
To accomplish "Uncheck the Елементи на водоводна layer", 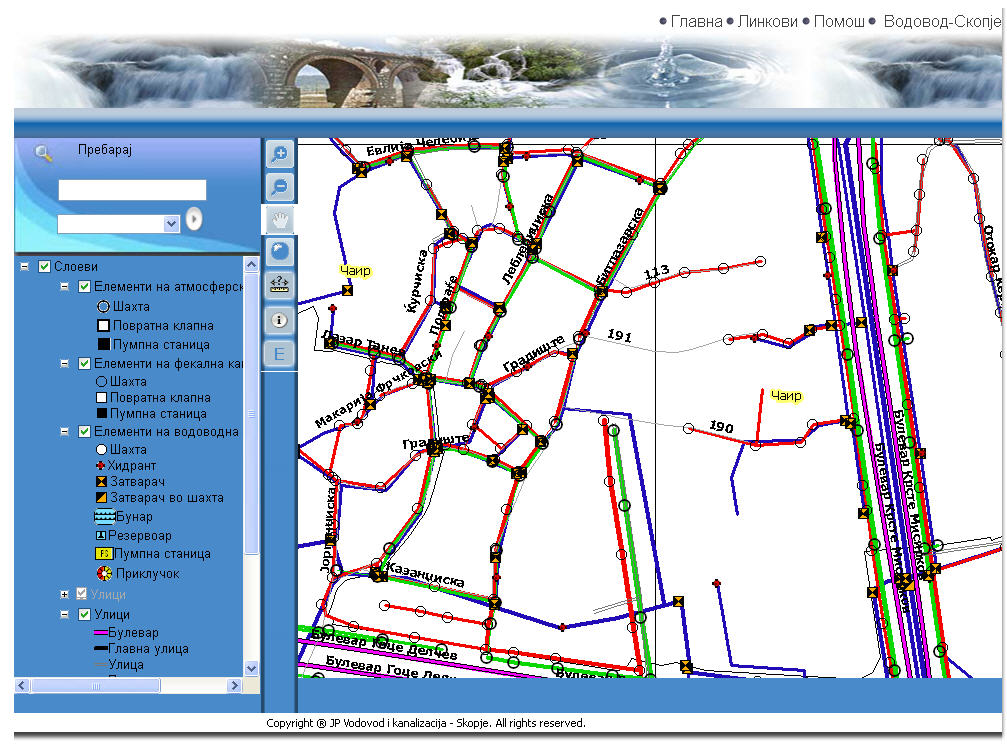I will click(x=85, y=431).
